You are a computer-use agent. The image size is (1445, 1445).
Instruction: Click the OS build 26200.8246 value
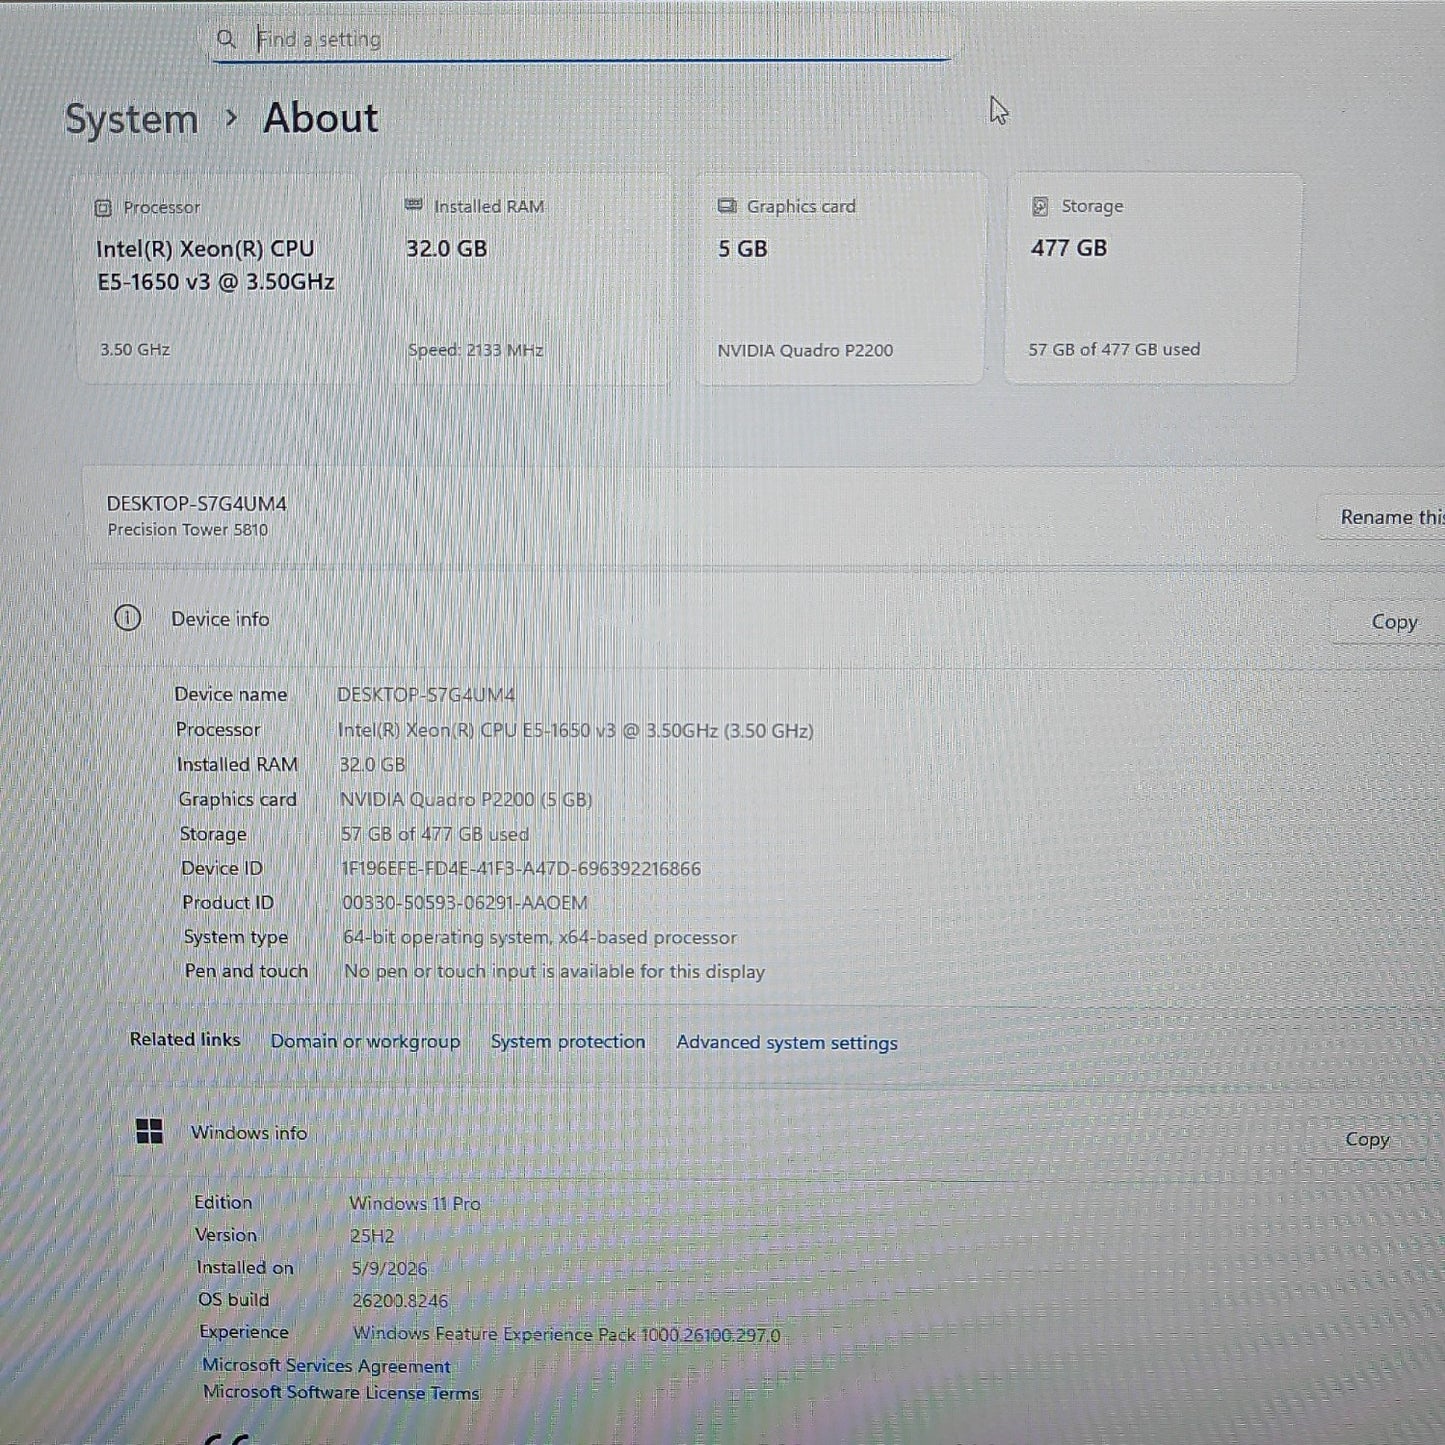(400, 1301)
